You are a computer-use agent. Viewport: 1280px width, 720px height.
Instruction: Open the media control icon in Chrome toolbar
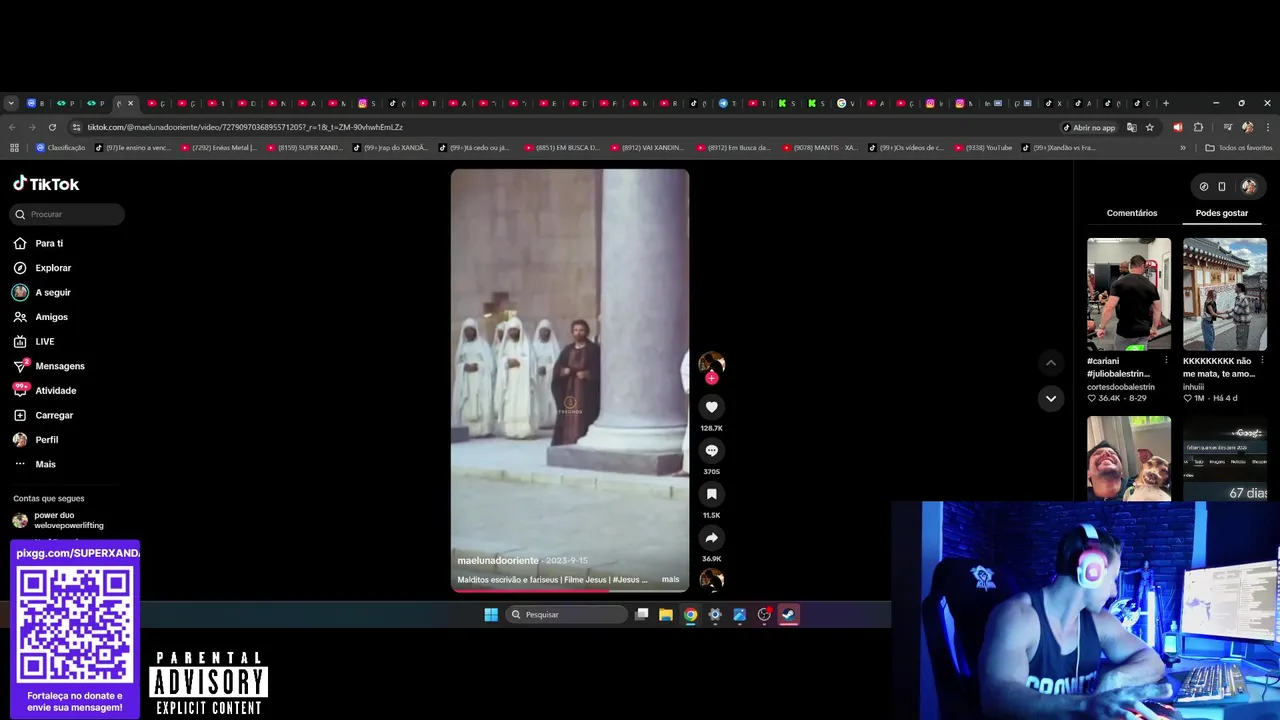pos(1228,127)
